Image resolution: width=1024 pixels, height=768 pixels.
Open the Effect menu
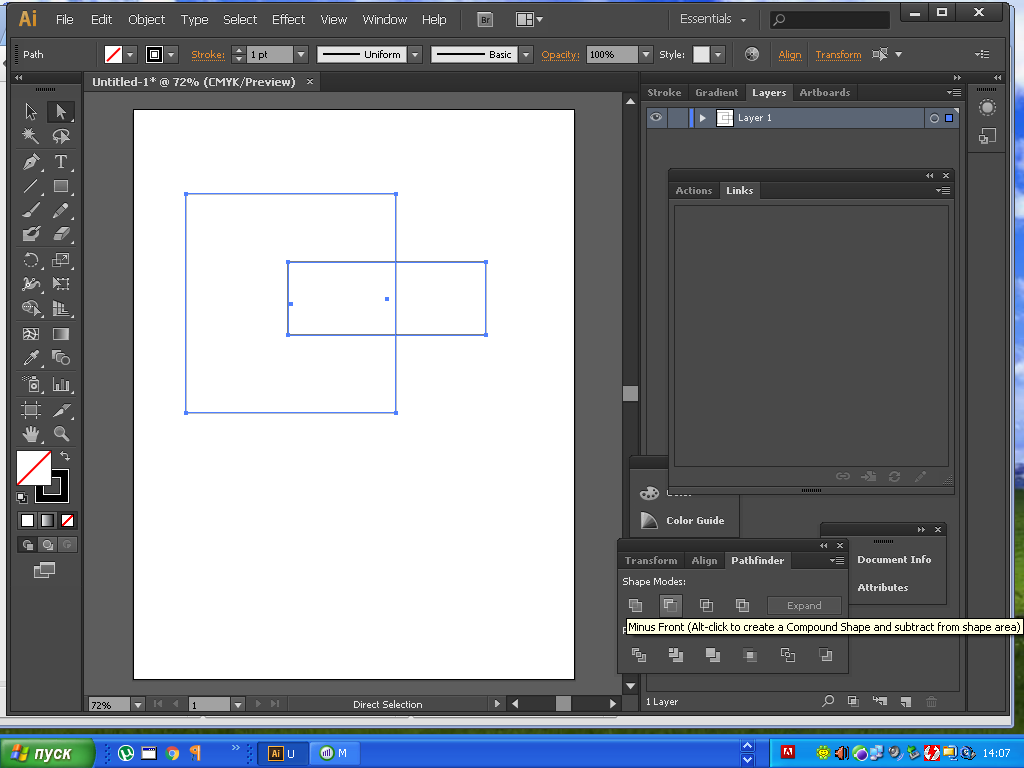click(288, 19)
